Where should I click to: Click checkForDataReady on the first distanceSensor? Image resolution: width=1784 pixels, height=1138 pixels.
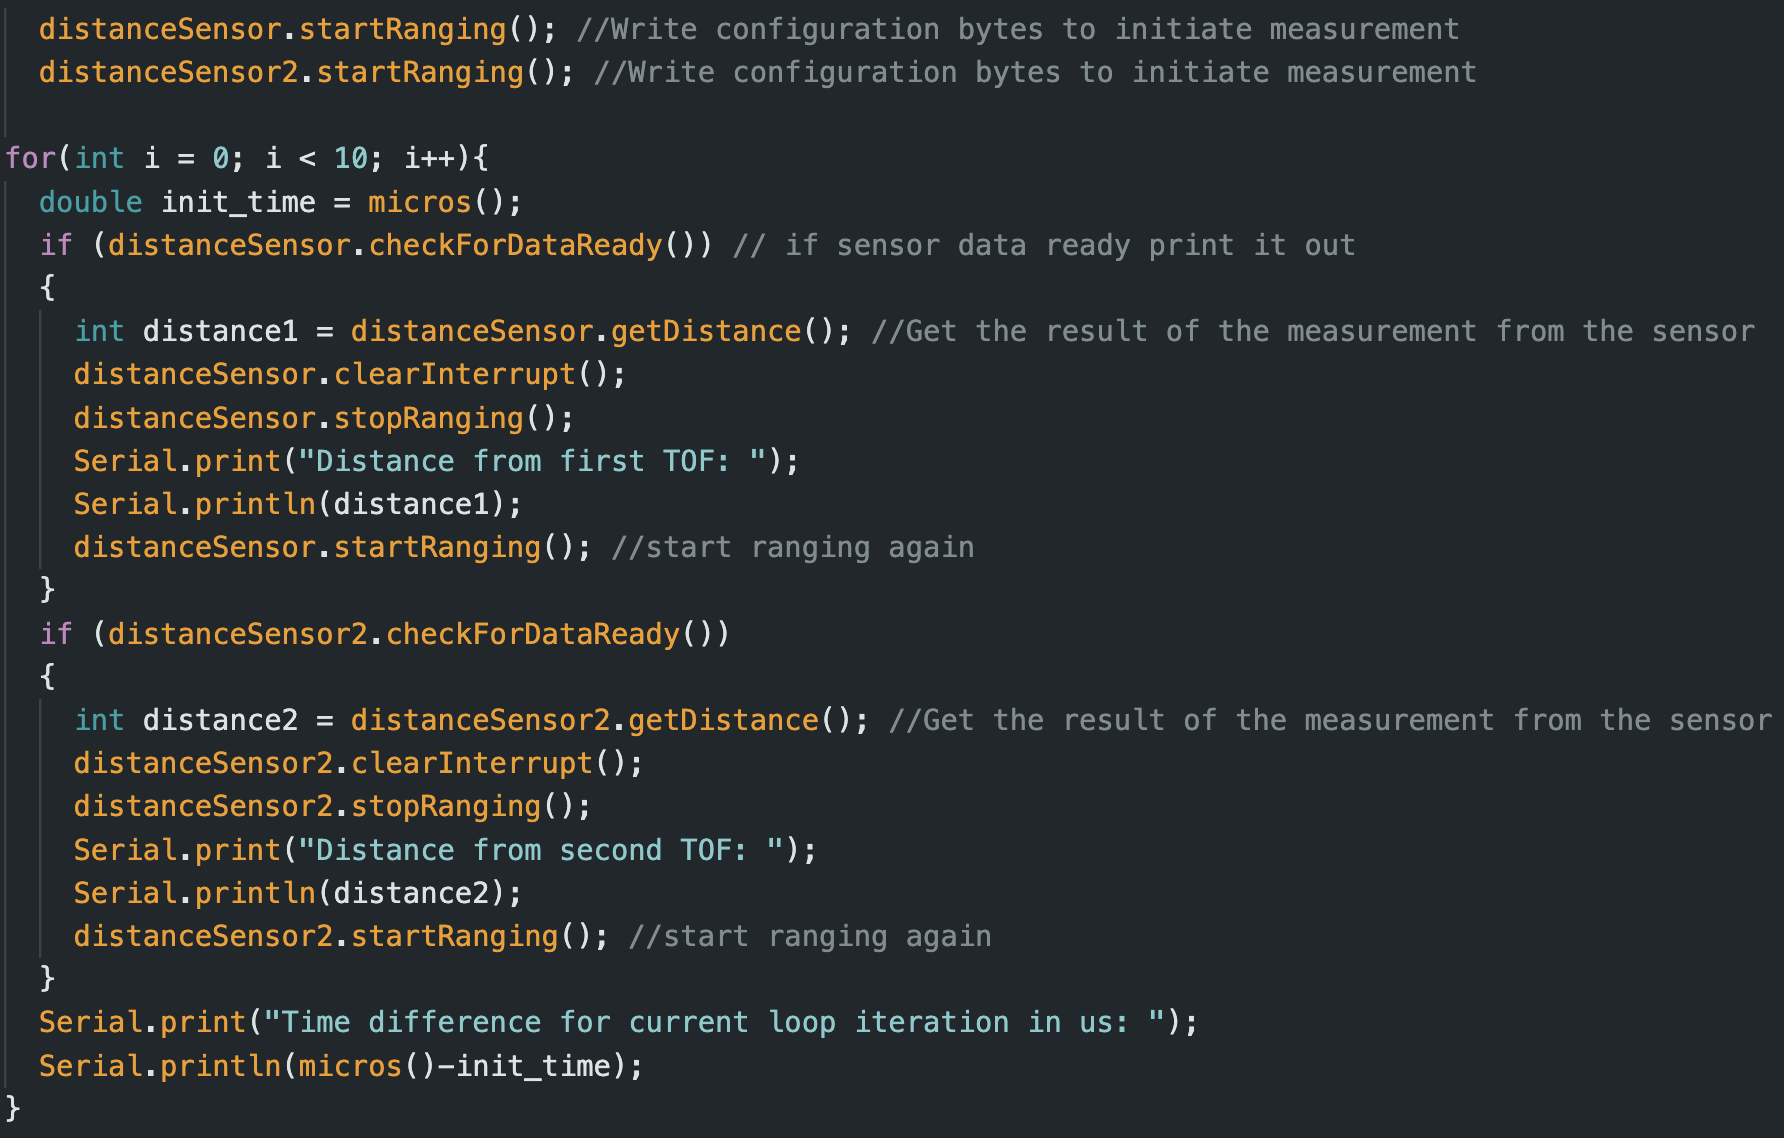[515, 245]
